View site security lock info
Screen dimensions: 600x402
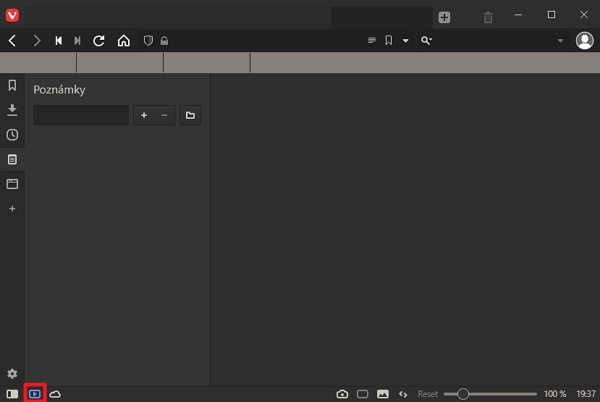click(164, 41)
